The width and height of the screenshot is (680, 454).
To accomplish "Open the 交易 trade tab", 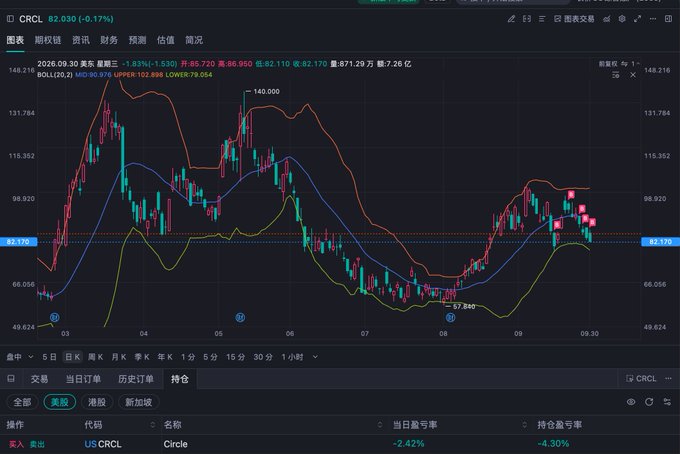I will point(39,379).
